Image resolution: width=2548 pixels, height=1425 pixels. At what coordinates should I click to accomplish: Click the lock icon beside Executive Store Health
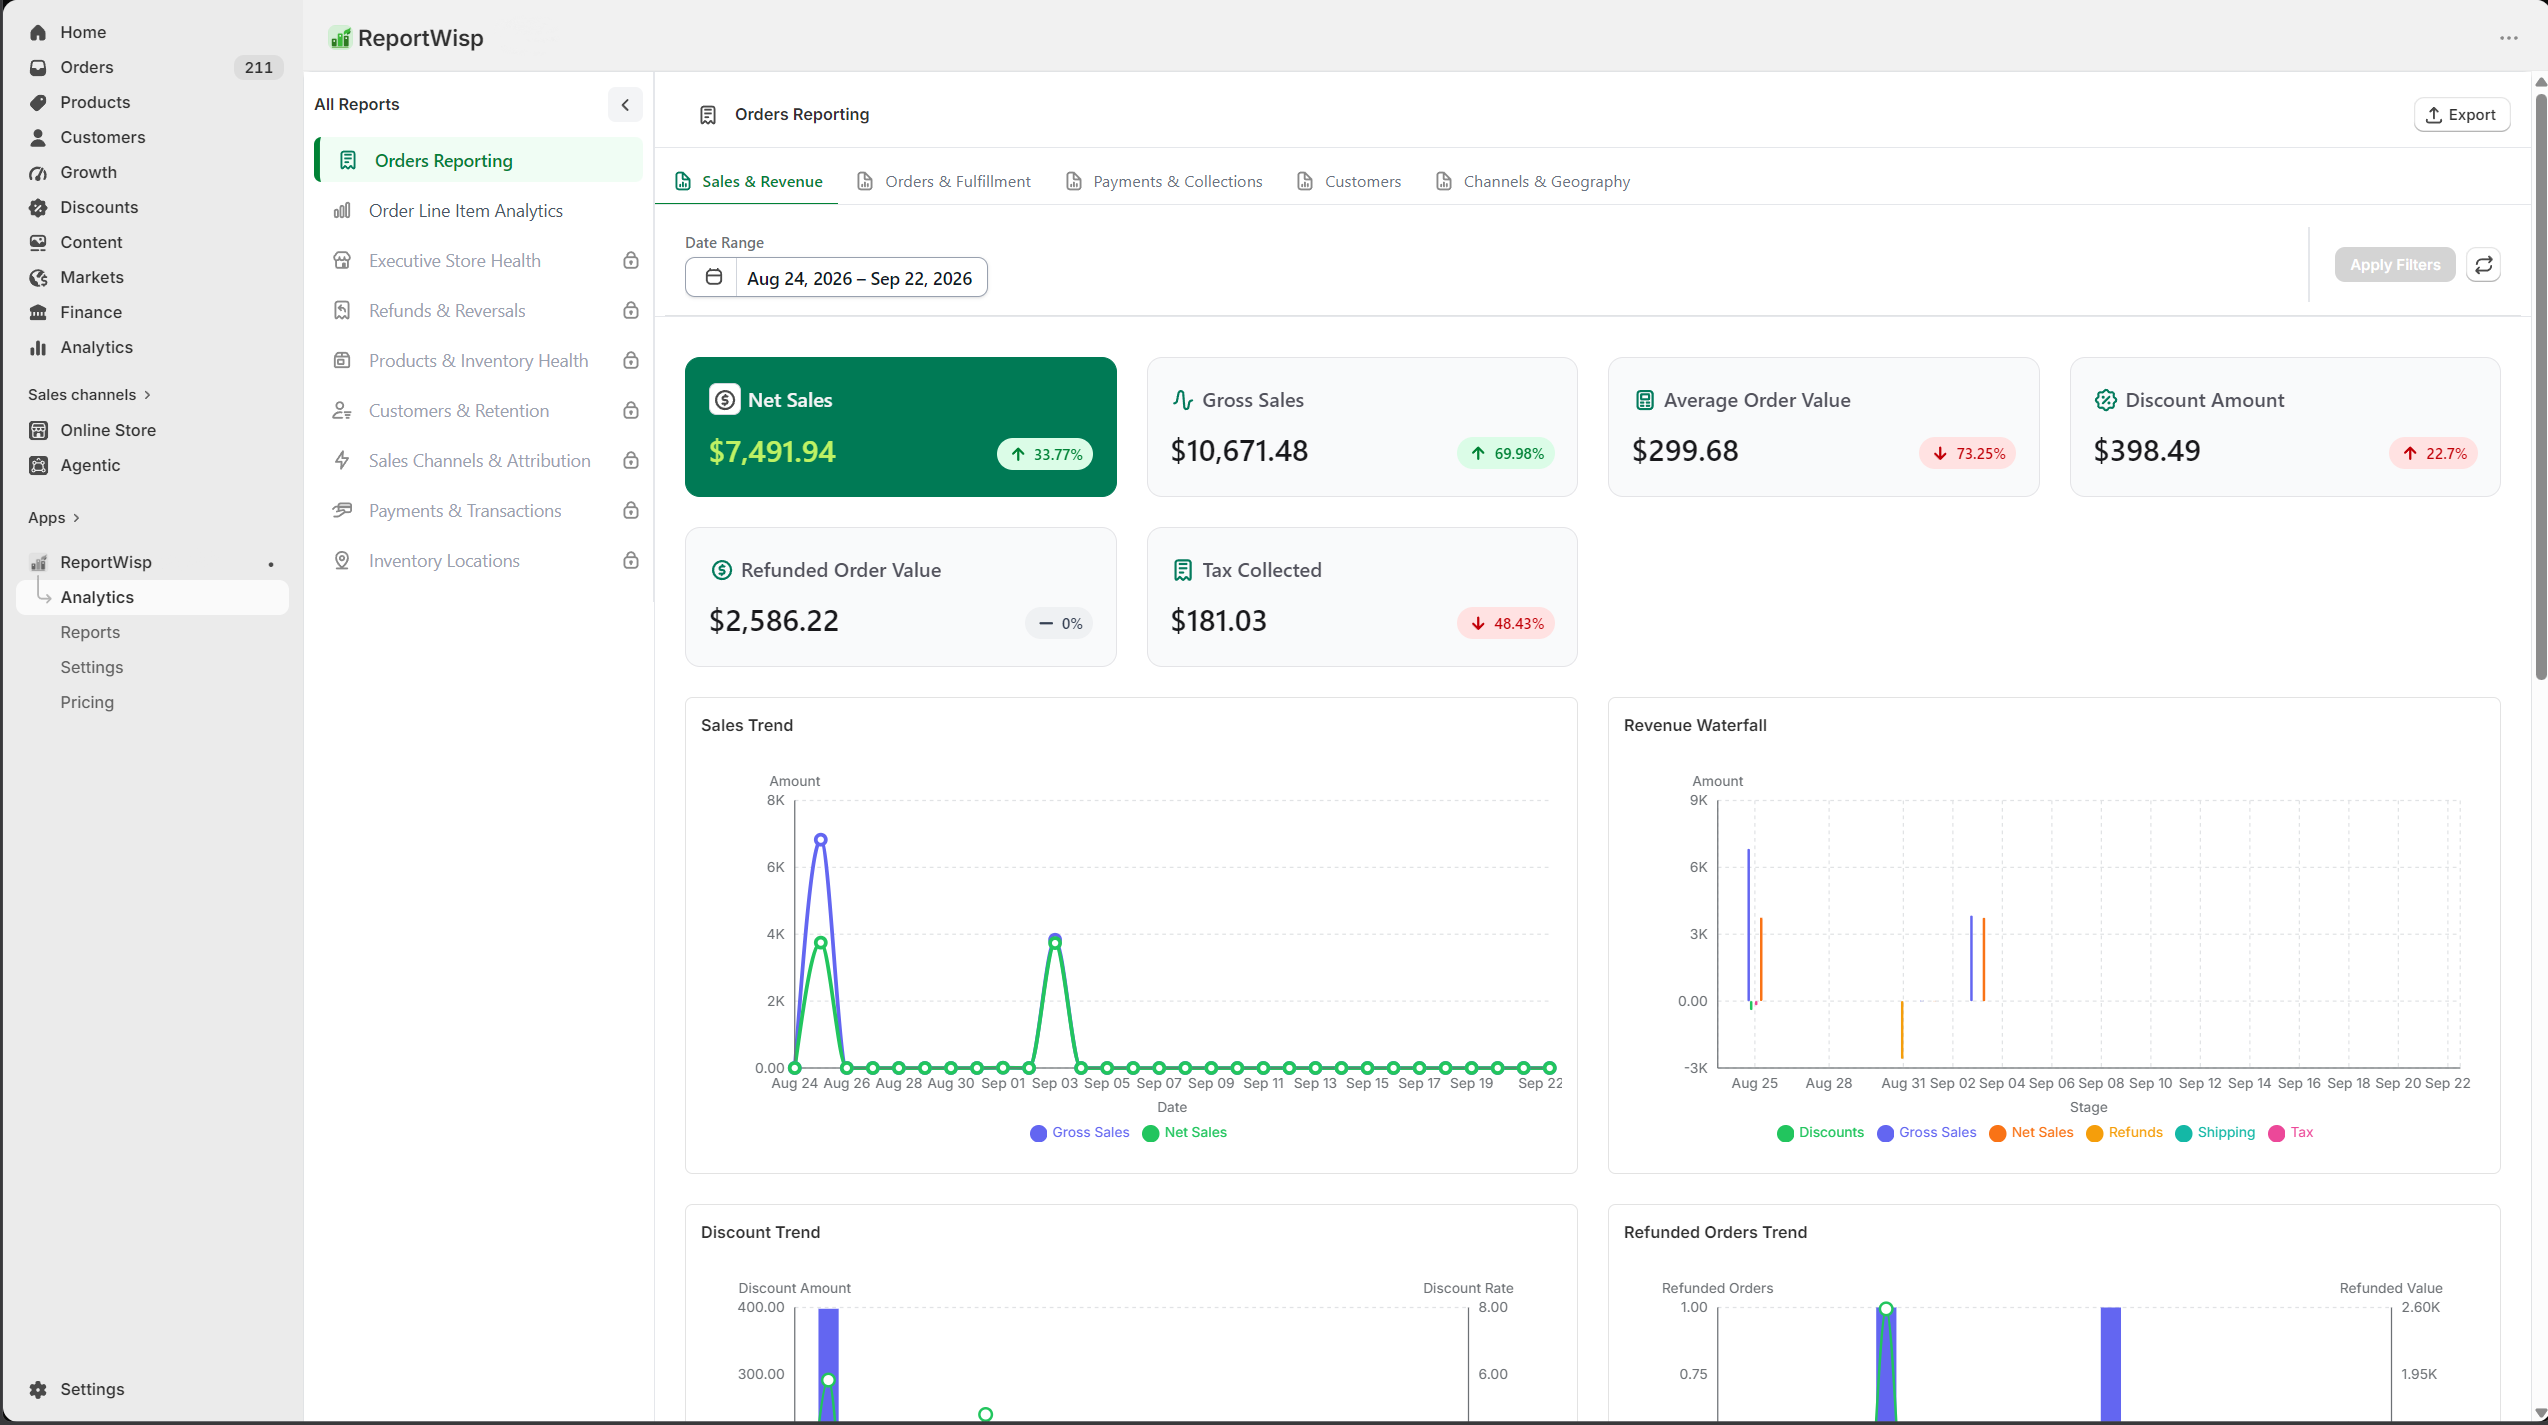pos(631,261)
